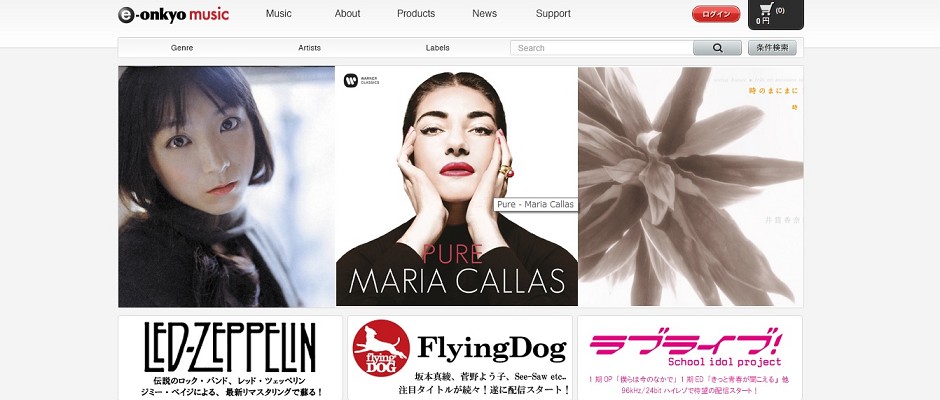This screenshot has height=400, width=940.
Task: Open the News menu
Action: point(484,13)
